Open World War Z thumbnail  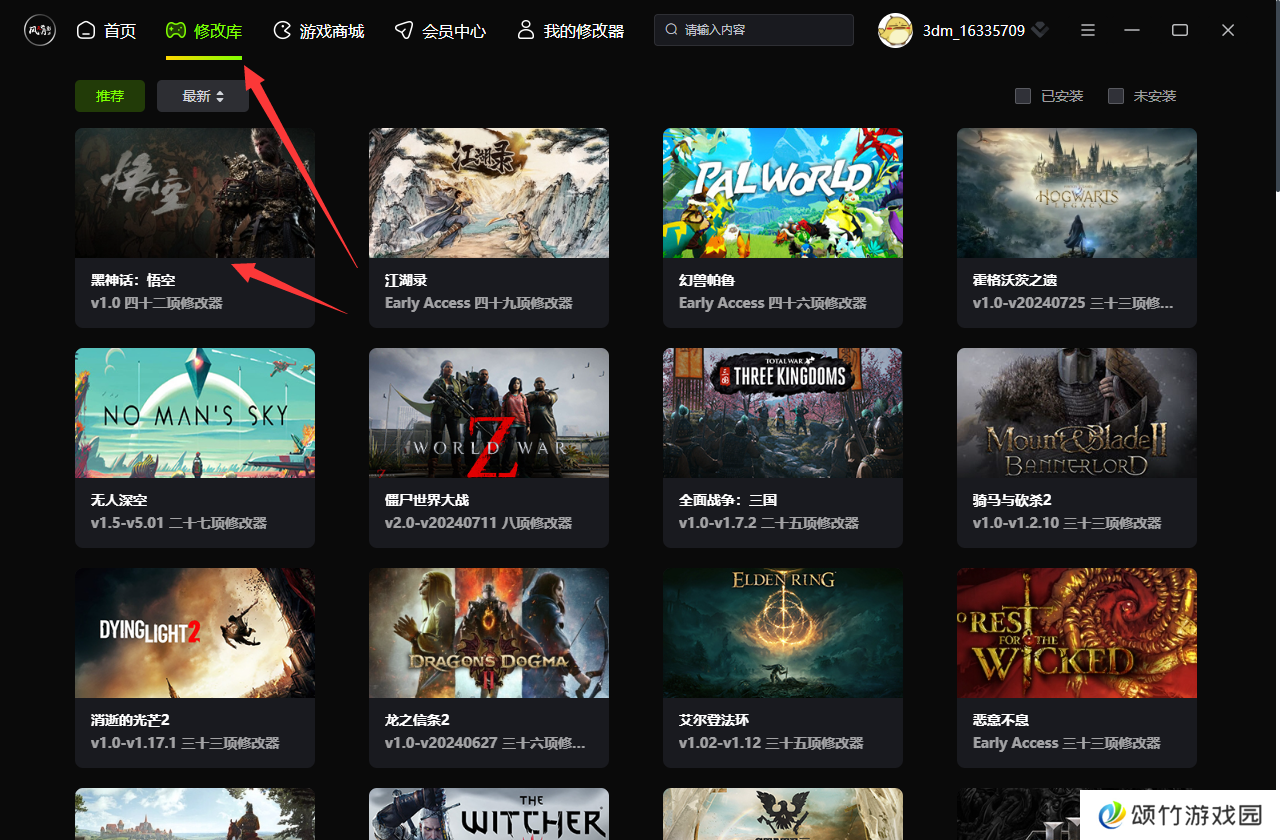click(489, 413)
